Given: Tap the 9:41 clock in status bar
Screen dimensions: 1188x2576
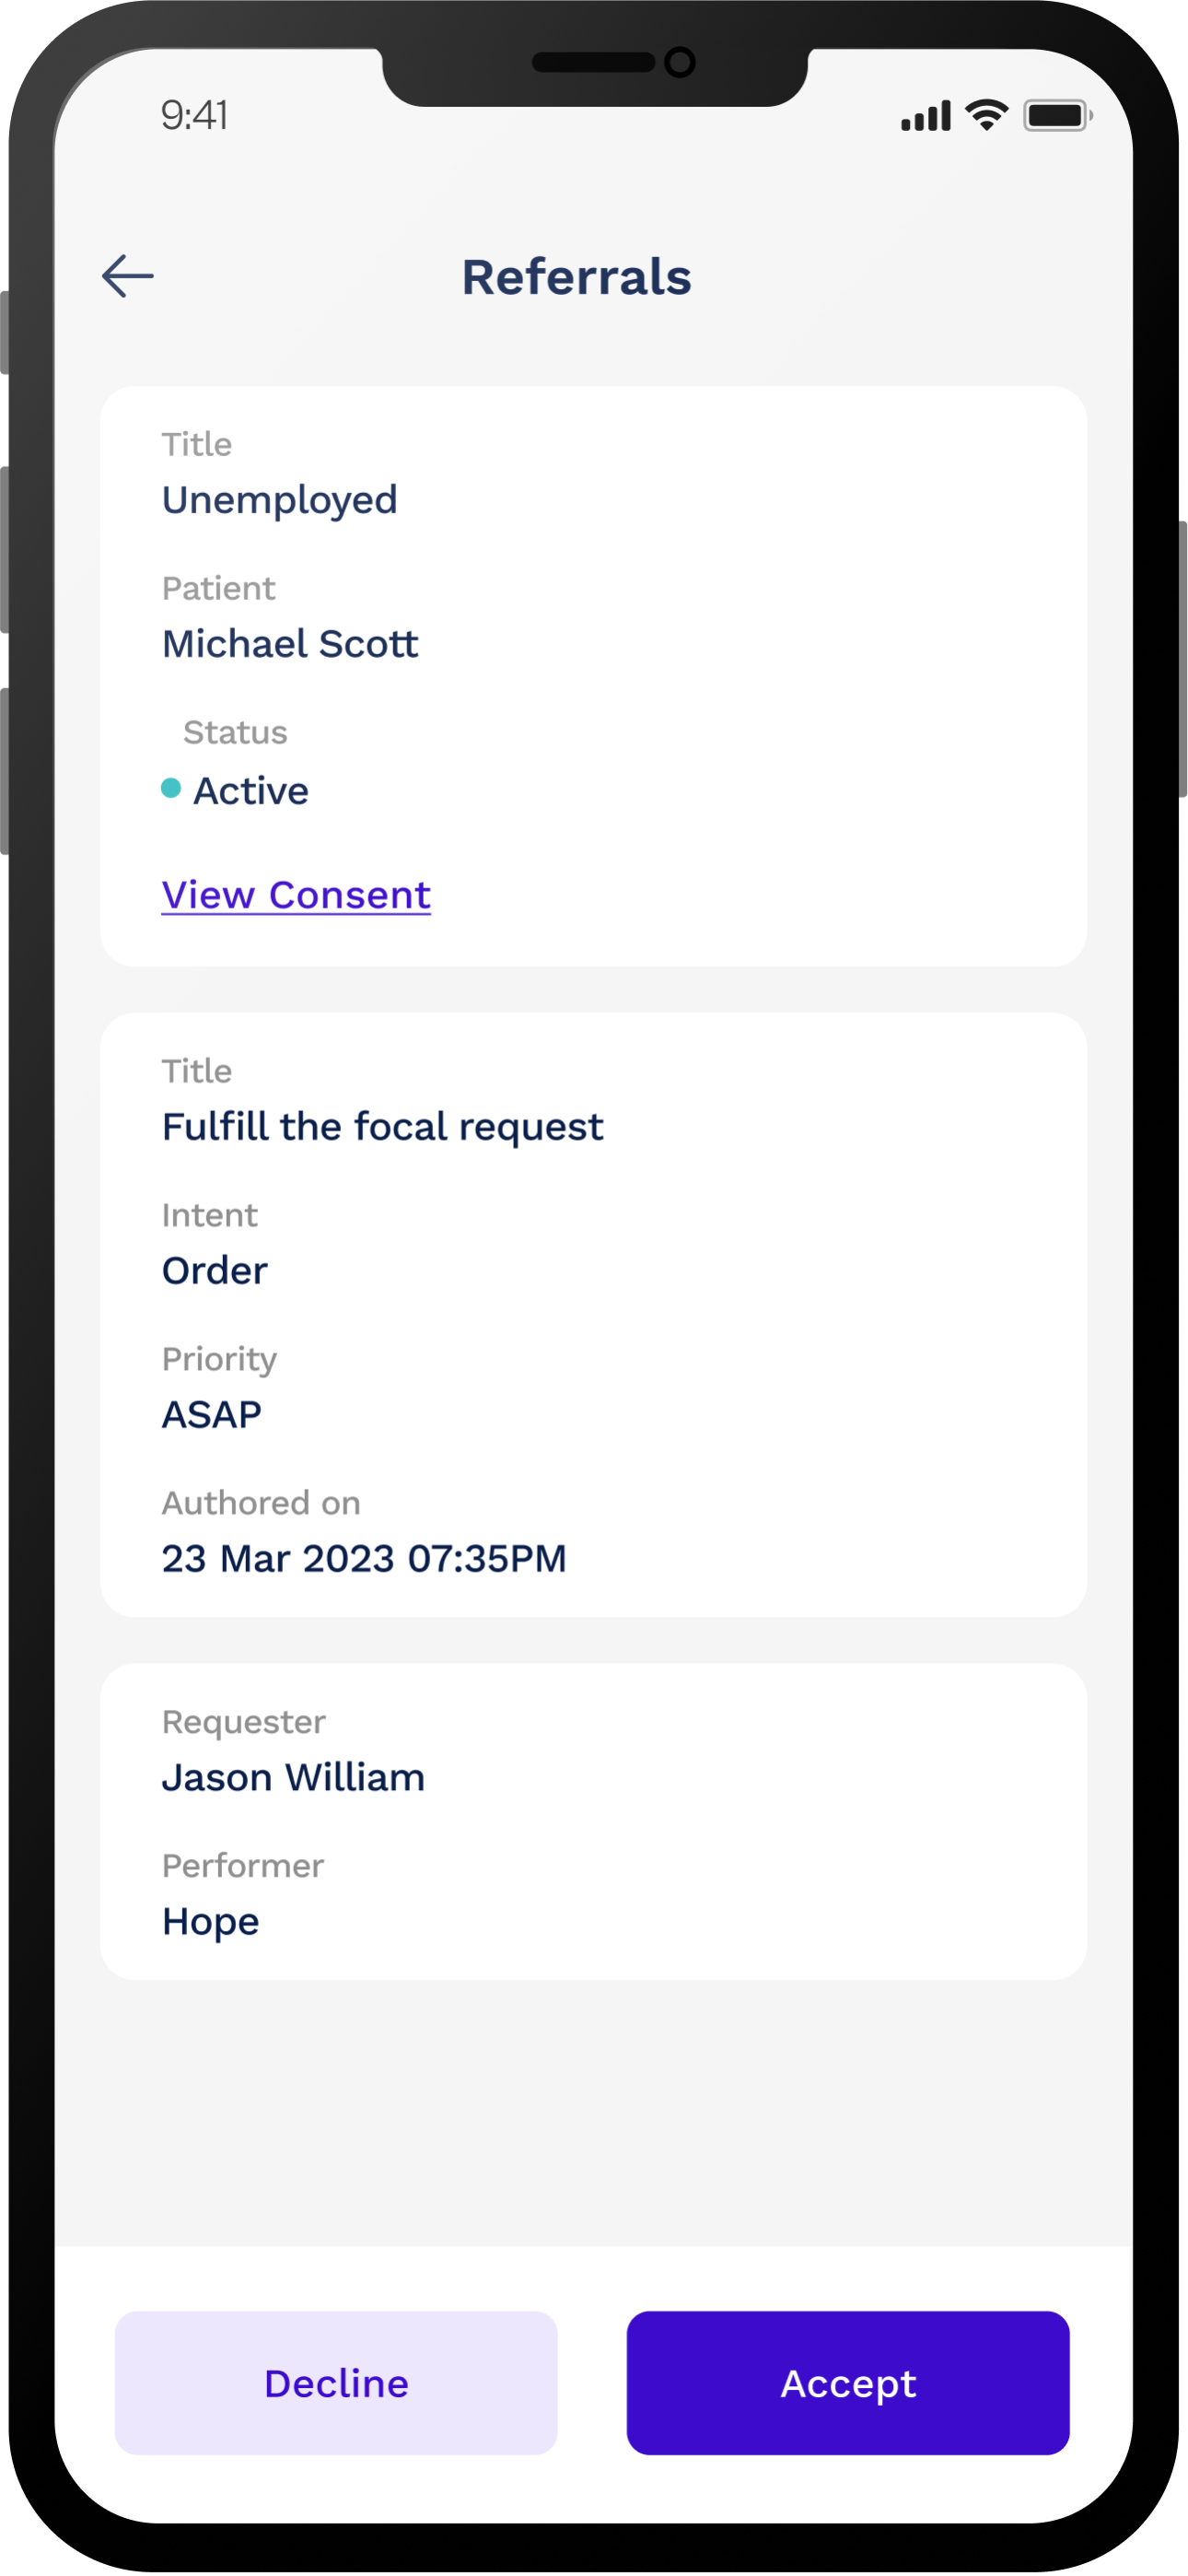Looking at the screenshot, I should tap(194, 115).
